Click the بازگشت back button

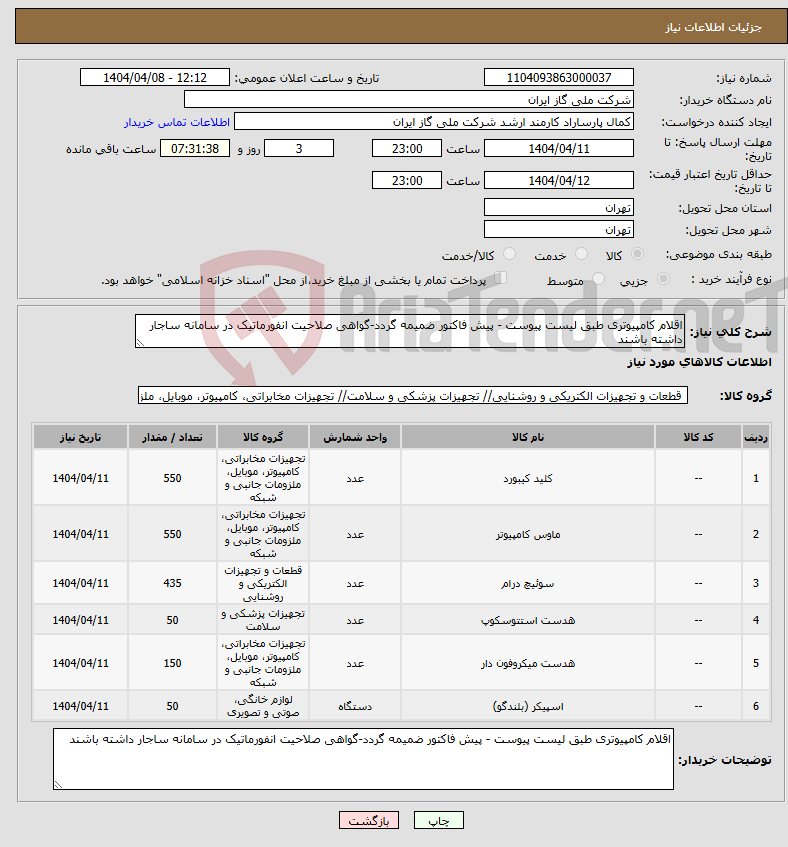pos(369,821)
